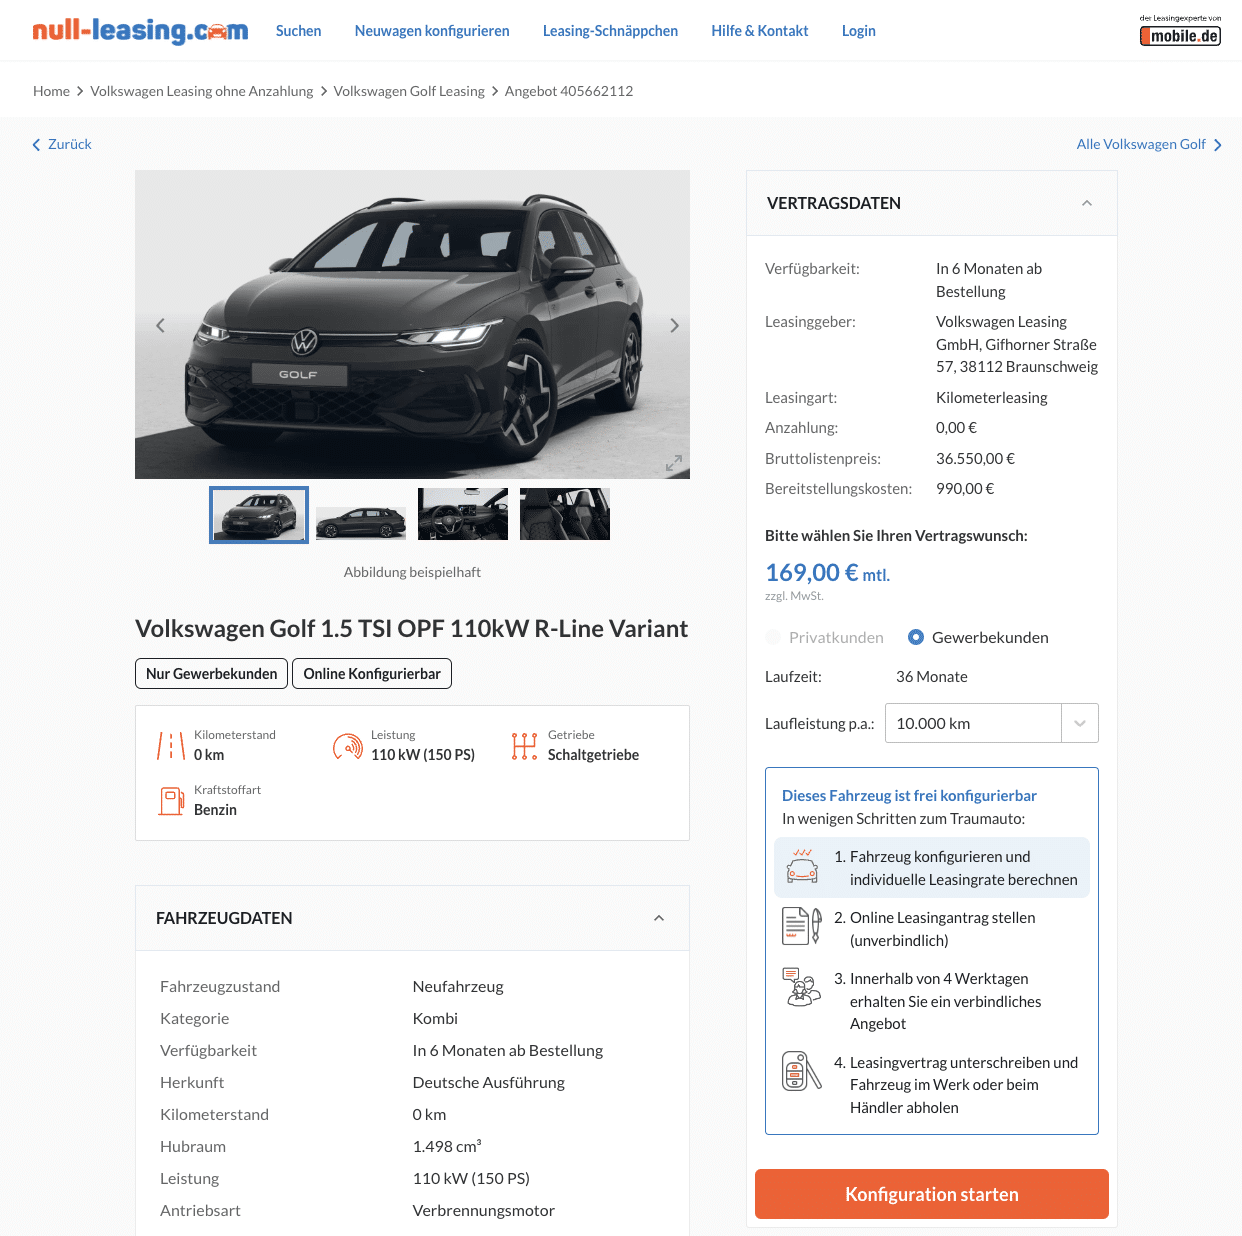This screenshot has height=1236, width=1242.
Task: Collapse the Fahrzeugdaten section
Action: tap(659, 918)
